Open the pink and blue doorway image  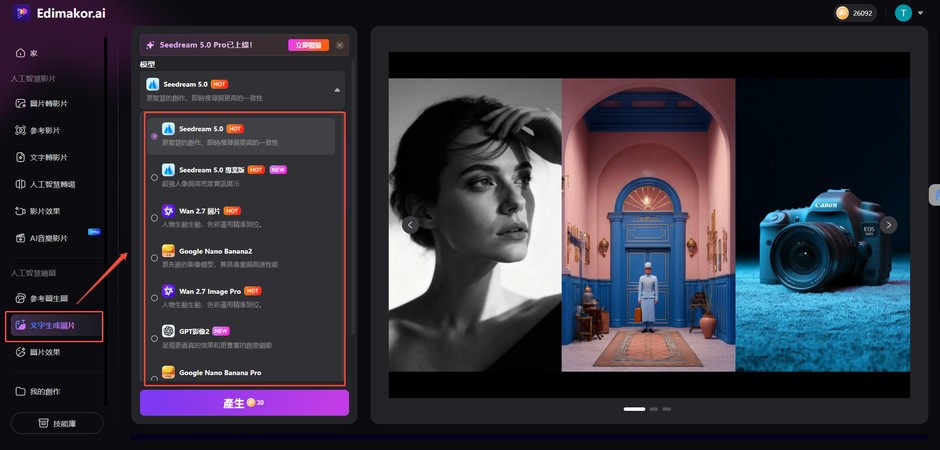coord(649,225)
